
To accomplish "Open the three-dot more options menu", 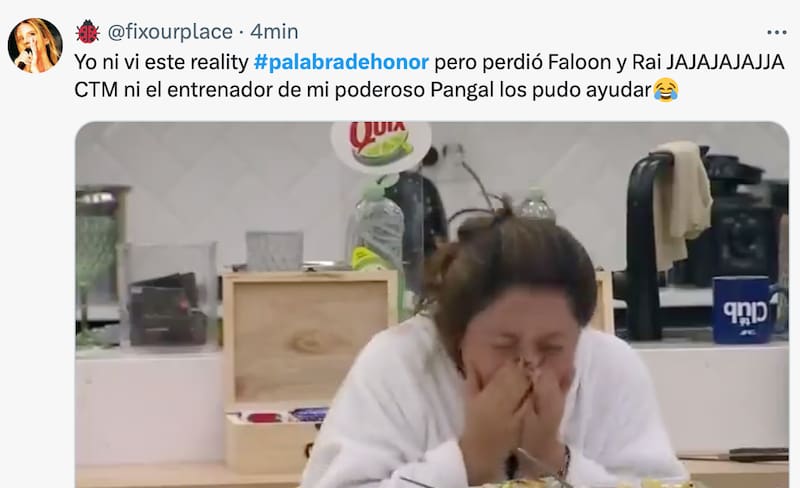I will (777, 33).
